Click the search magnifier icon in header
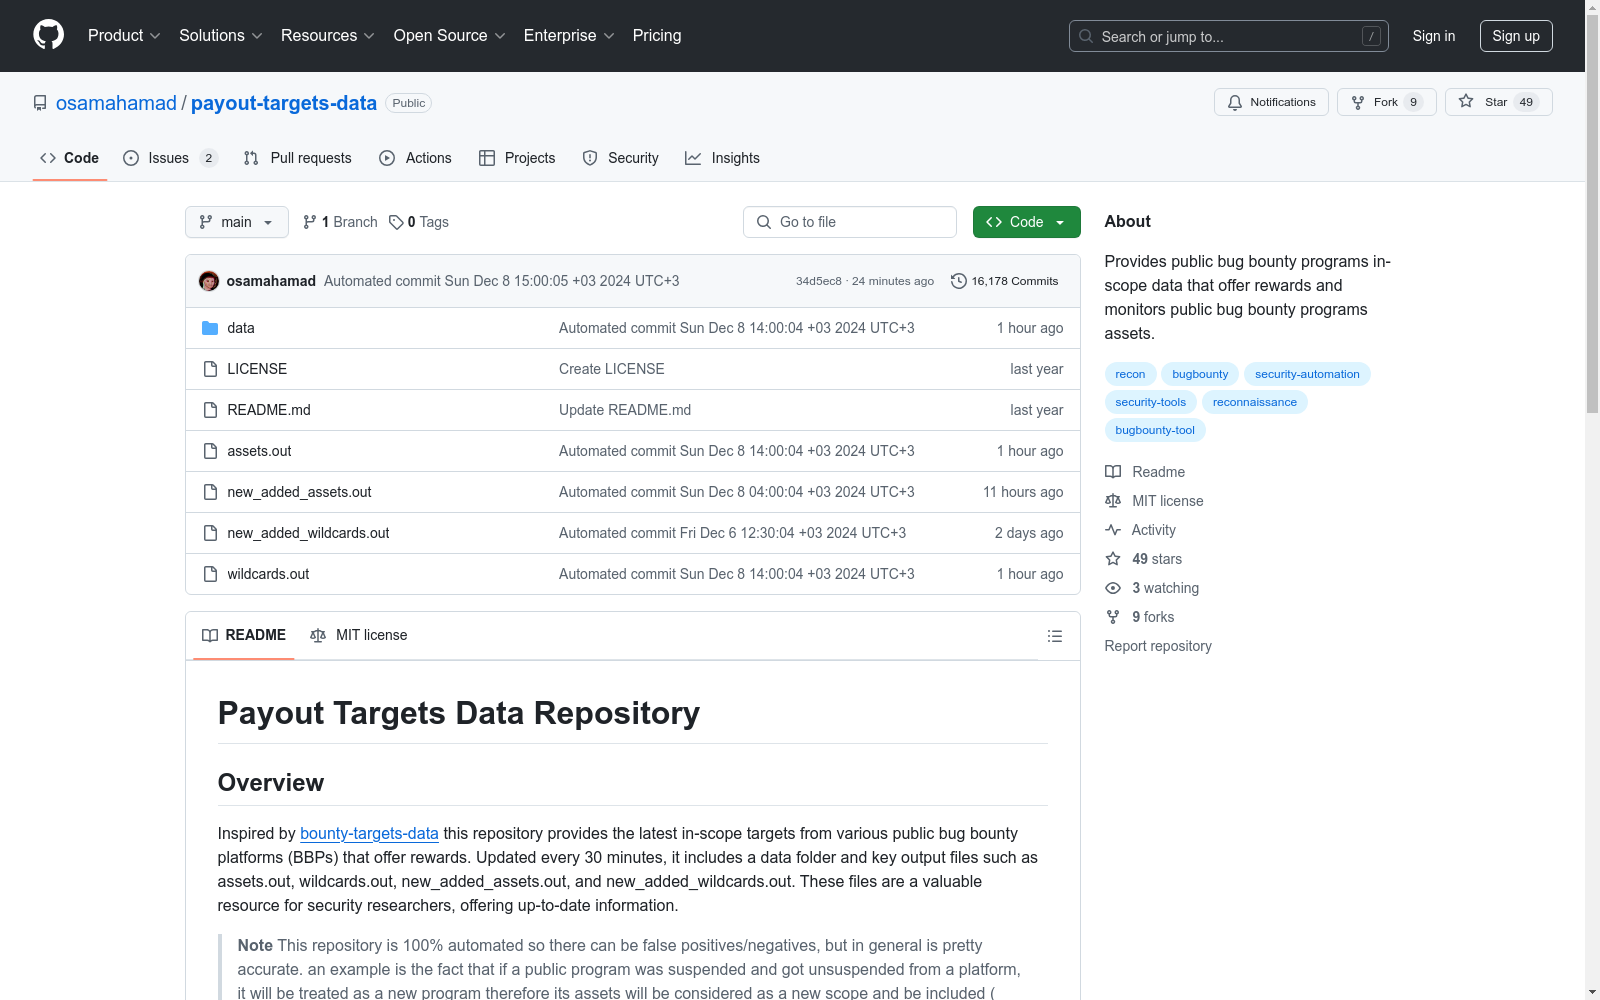The width and height of the screenshot is (1600, 1000). click(x=1086, y=36)
